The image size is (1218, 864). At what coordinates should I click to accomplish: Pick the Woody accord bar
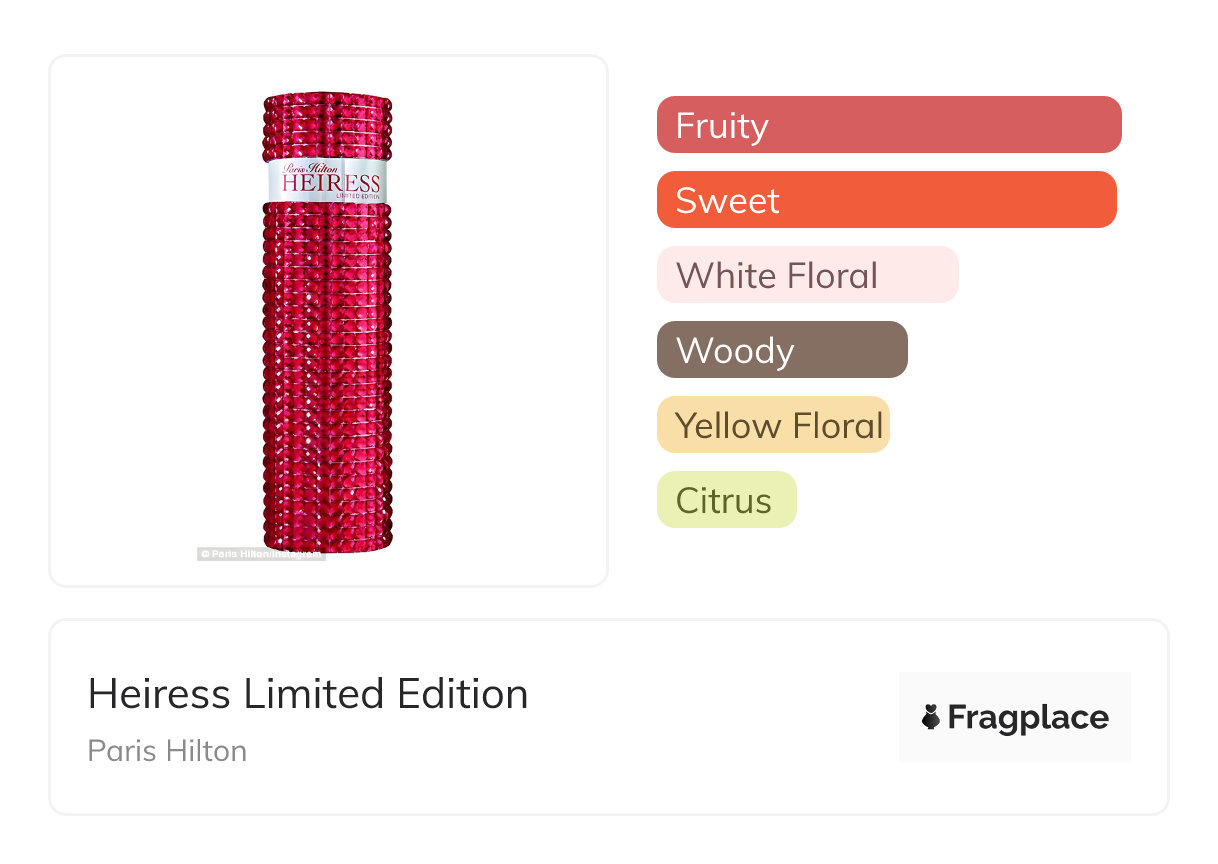click(782, 350)
